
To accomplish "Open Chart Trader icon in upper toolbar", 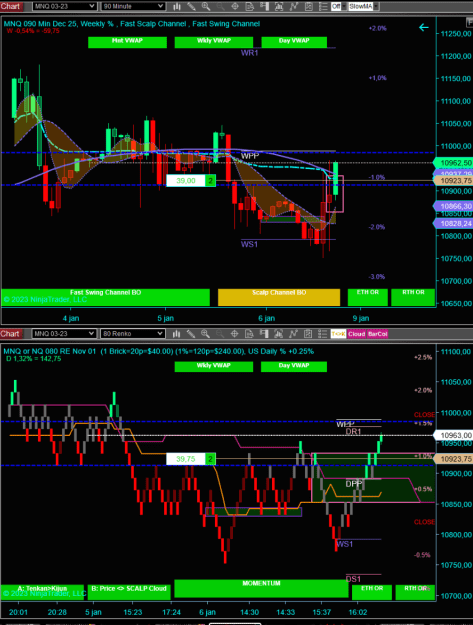I will tap(264, 6).
